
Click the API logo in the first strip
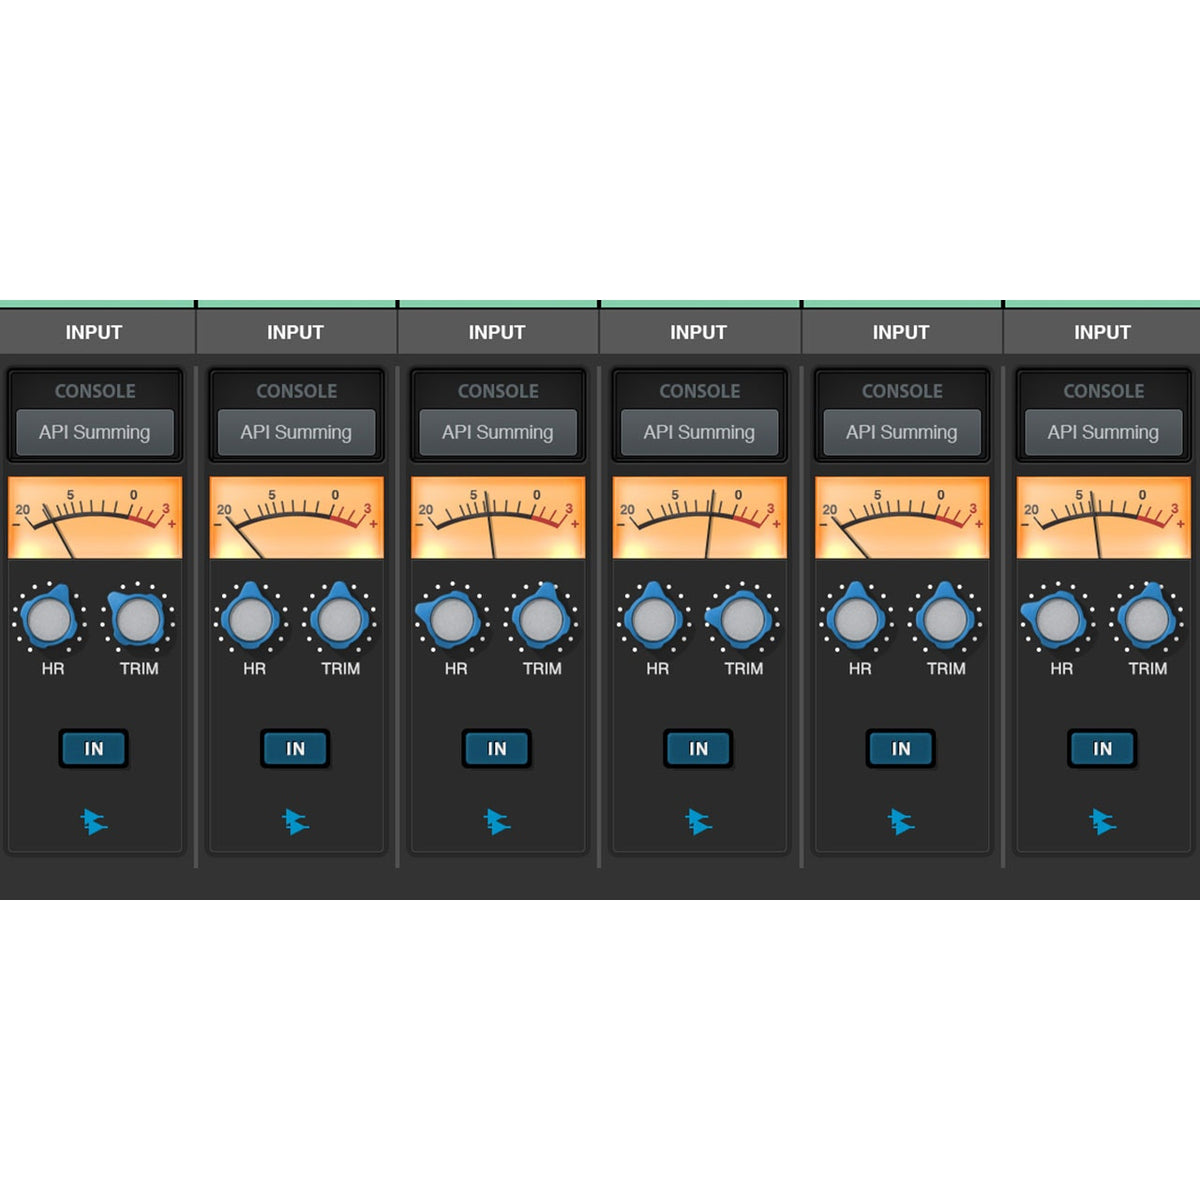[x=95, y=822]
